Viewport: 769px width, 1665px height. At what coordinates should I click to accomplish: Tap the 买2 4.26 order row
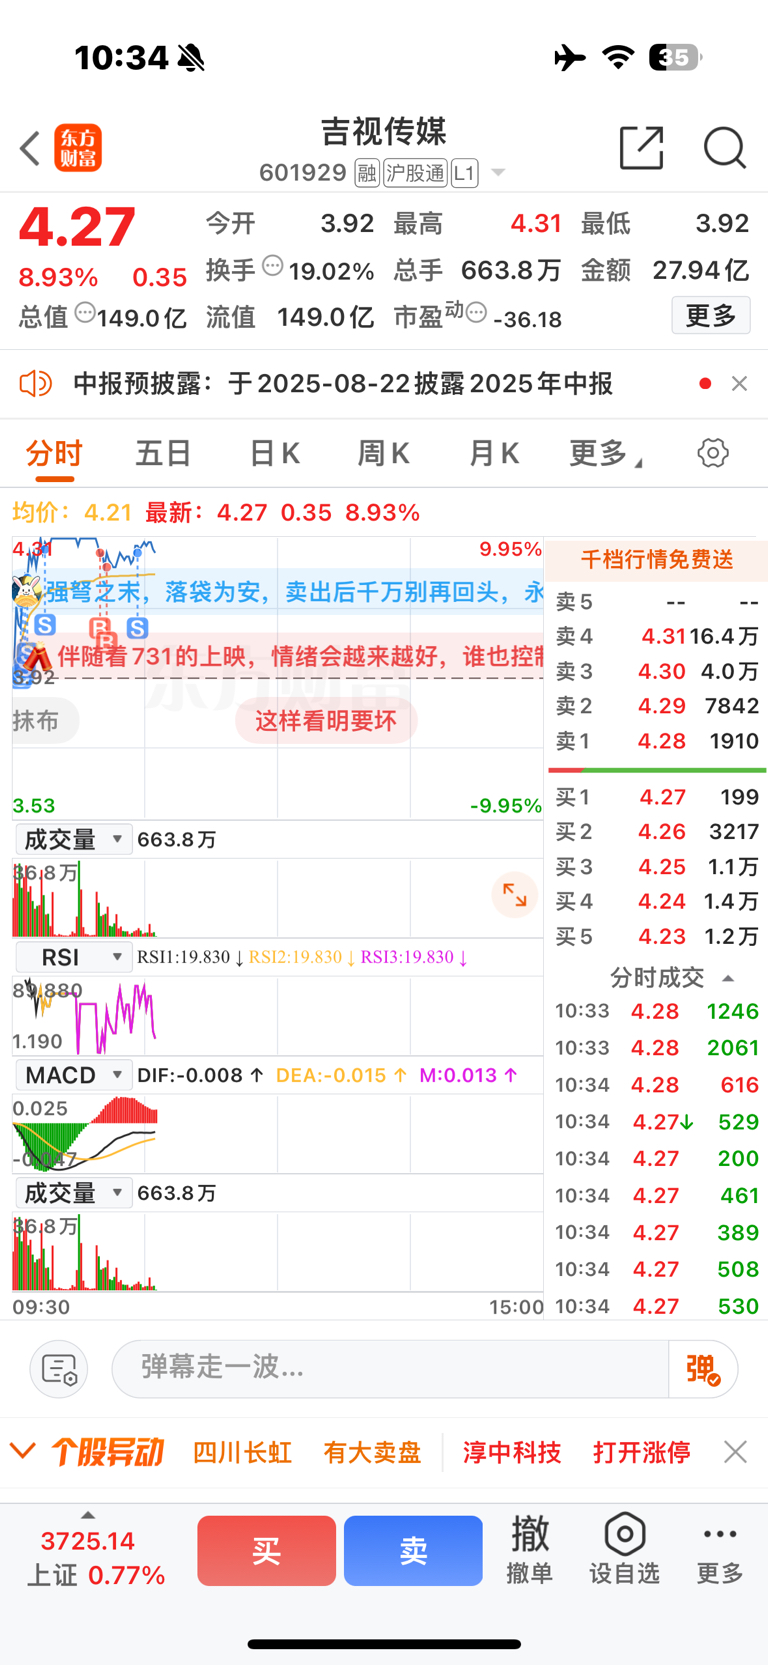(x=657, y=832)
